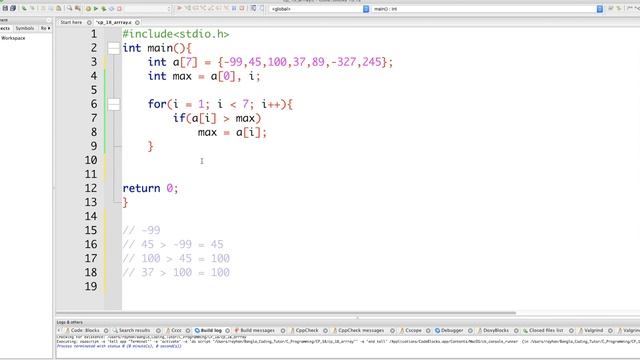Click the '#include<stdio.h>' code line

point(176,34)
